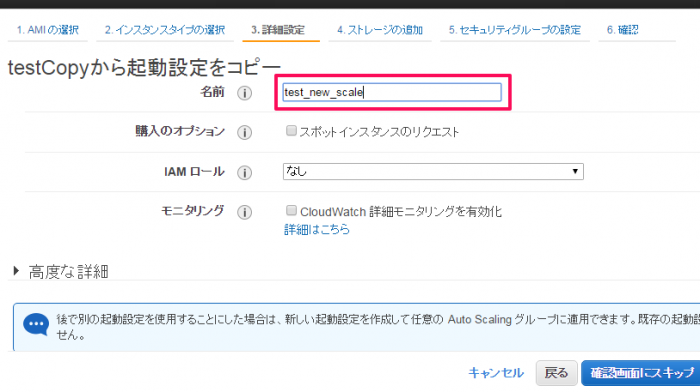Go to 1. AMI の選択 tab
This screenshot has height=392, width=700.
click(x=48, y=30)
